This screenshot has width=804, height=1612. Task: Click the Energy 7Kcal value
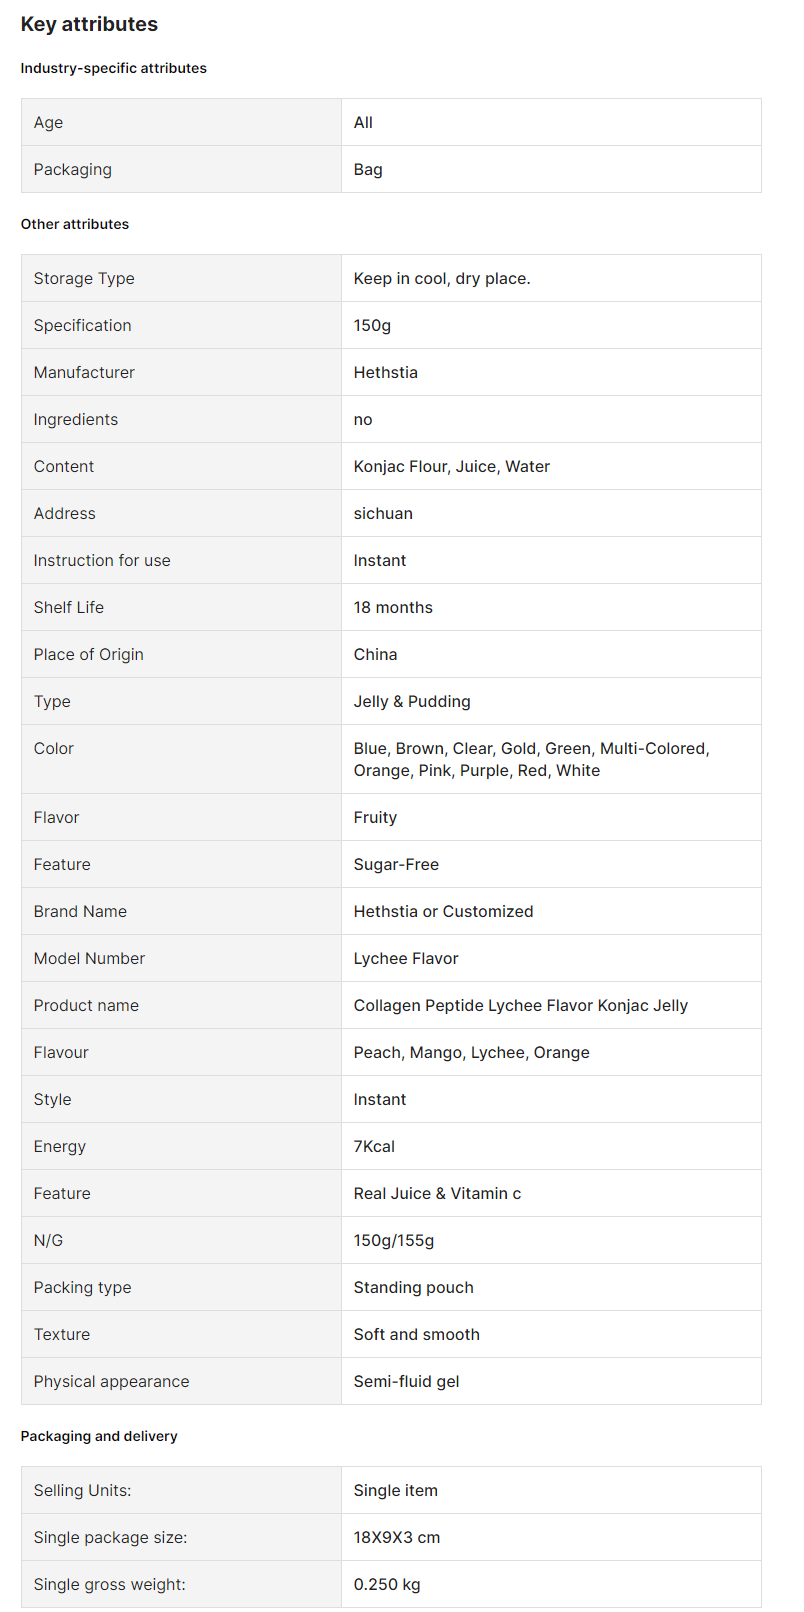tap(374, 1147)
